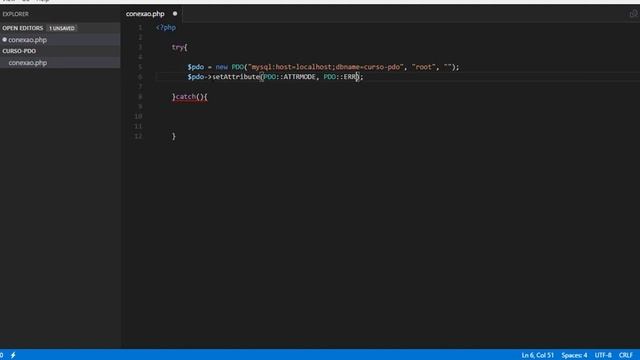The image size is (640, 360).
Task: Change line endings via CRLF
Action: click(625, 355)
